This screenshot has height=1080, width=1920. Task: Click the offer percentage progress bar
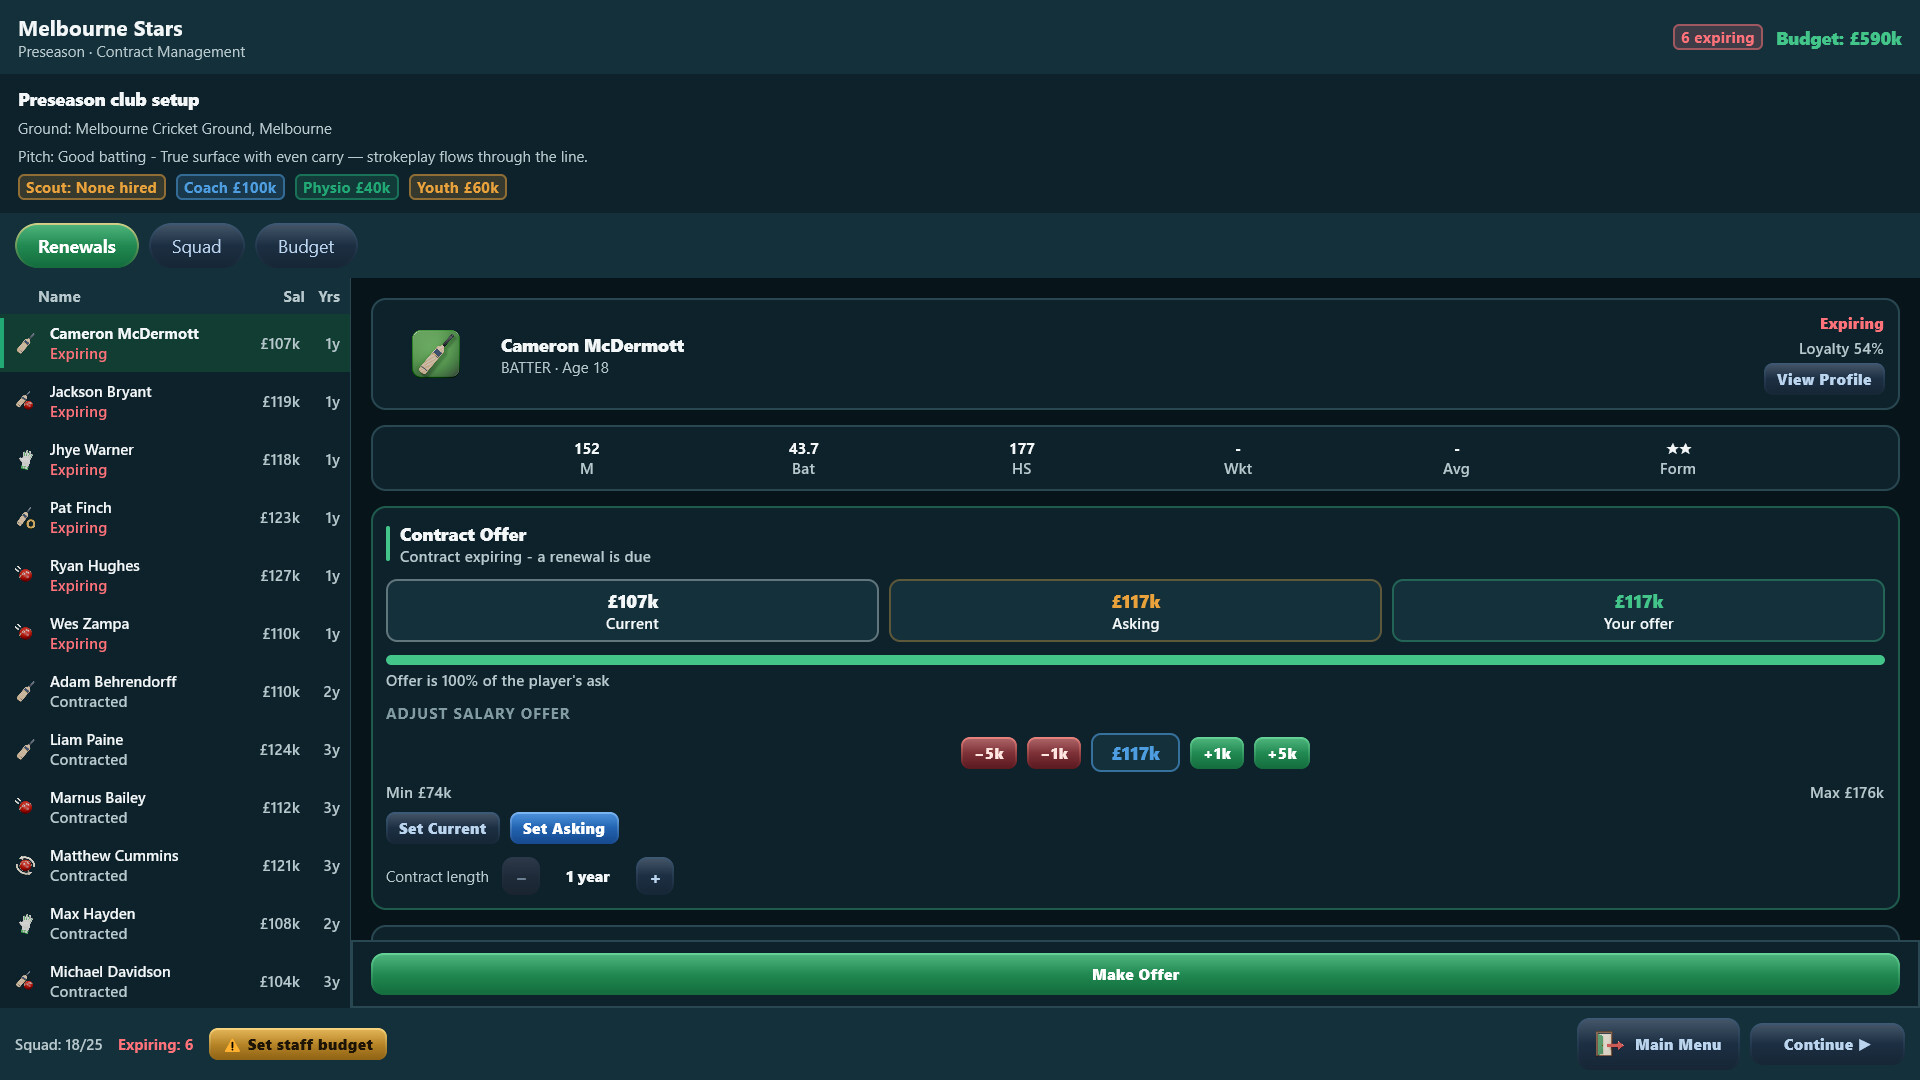pos(1135,660)
